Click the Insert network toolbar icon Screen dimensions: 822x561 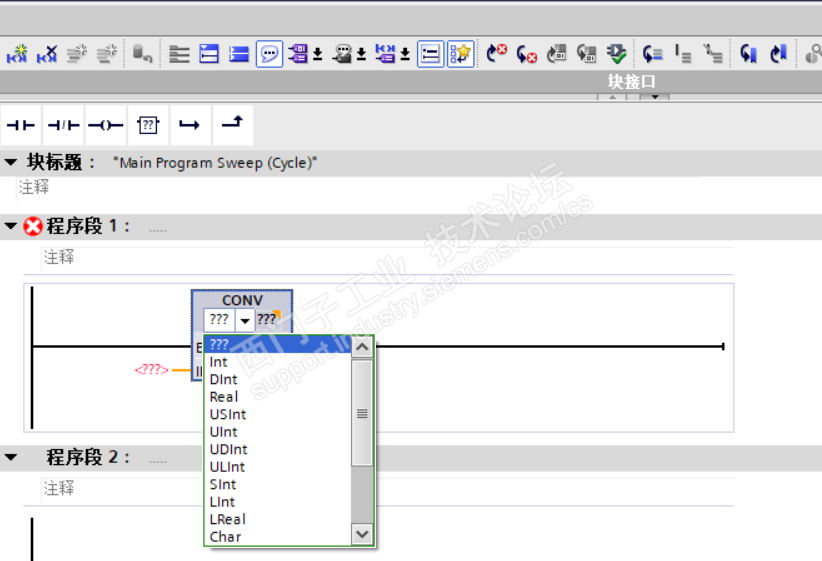(x=17, y=53)
